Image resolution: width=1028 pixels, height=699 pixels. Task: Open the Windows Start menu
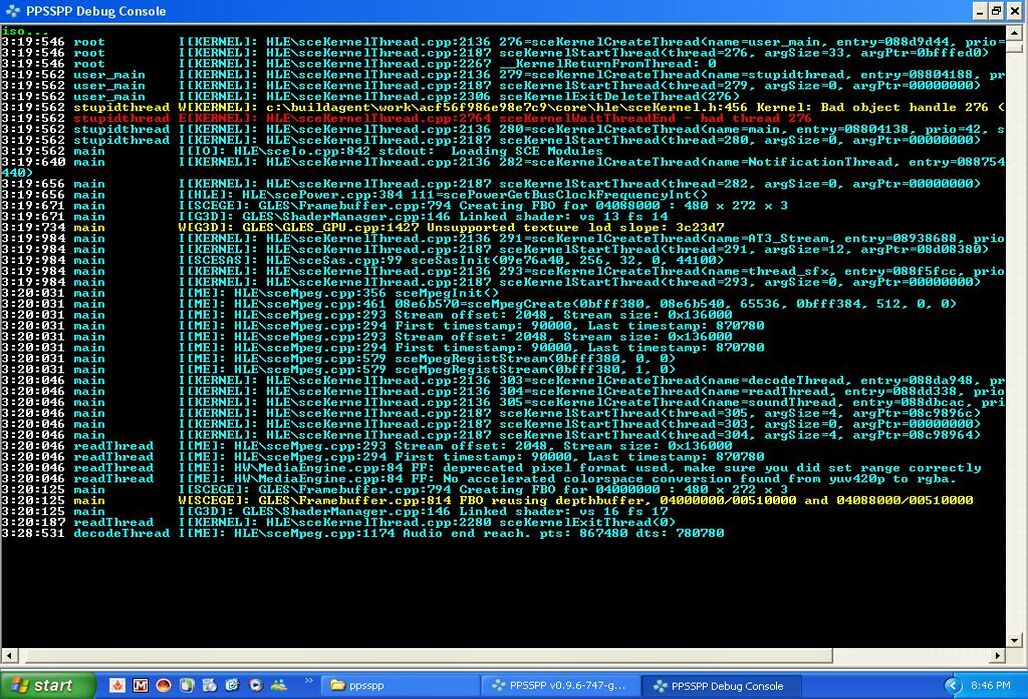[x=47, y=686]
